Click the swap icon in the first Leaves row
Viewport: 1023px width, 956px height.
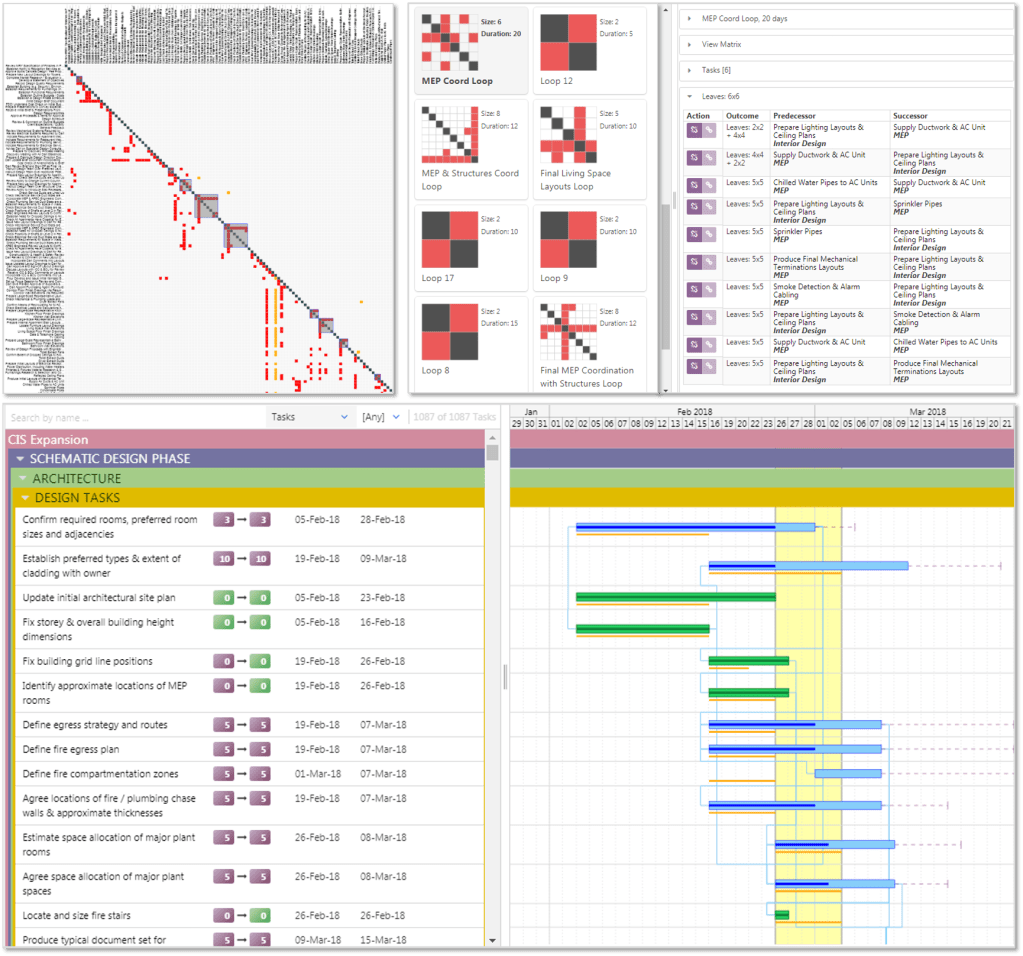(692, 130)
